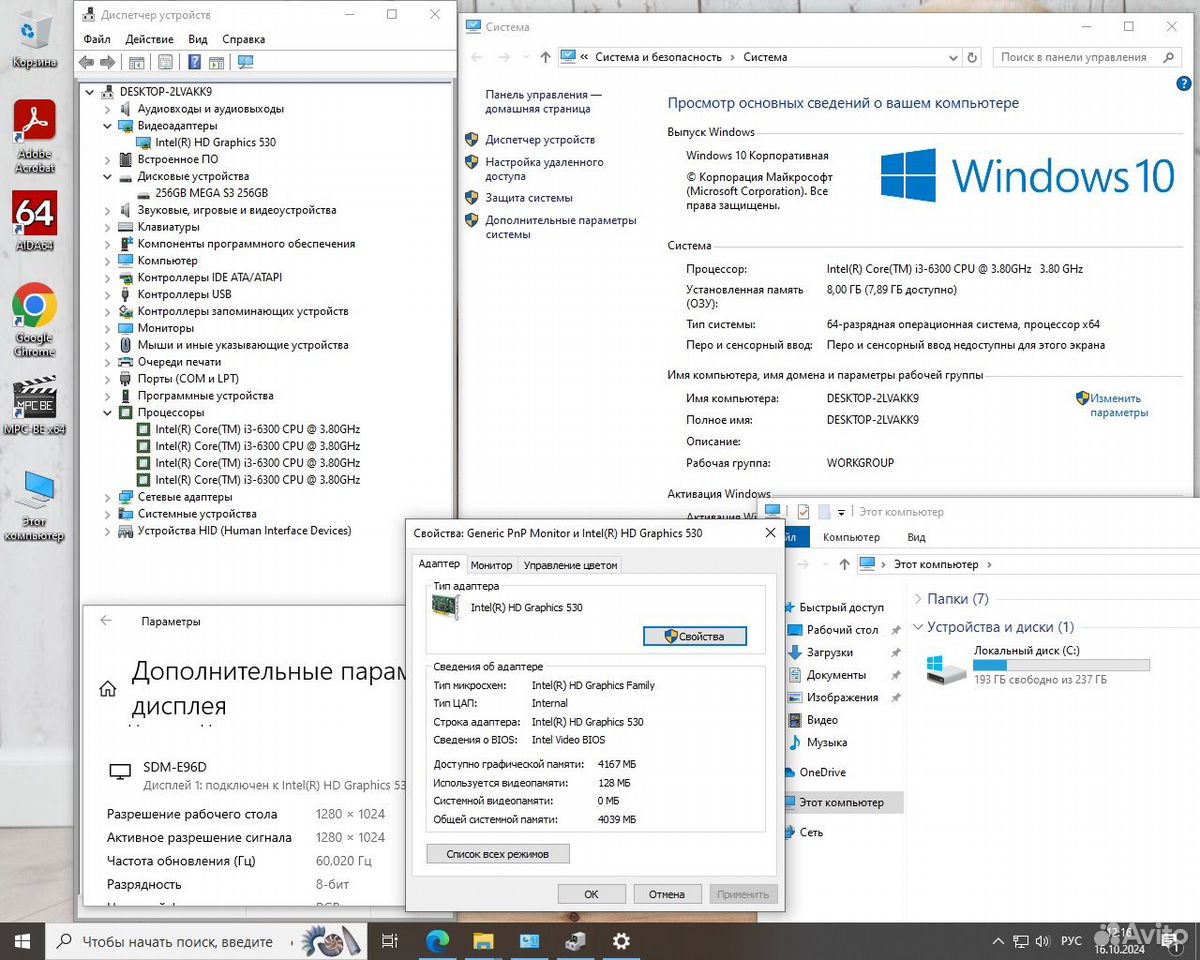1200x960 pixels.
Task: Open the Вид menu in Device Manager
Action: (198, 39)
